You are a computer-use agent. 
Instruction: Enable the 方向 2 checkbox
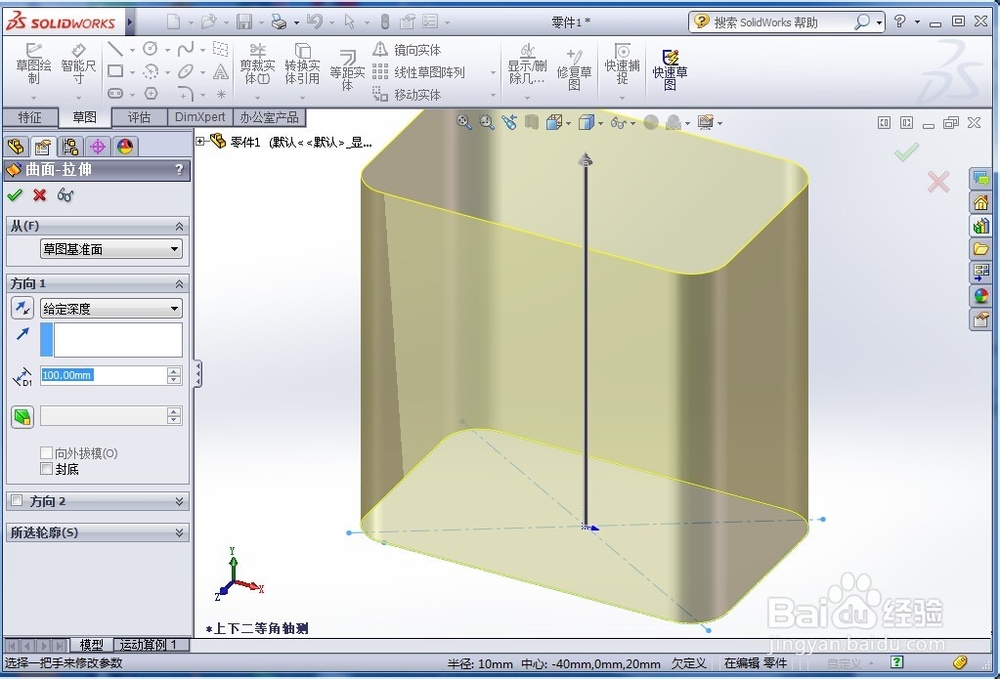pos(17,500)
